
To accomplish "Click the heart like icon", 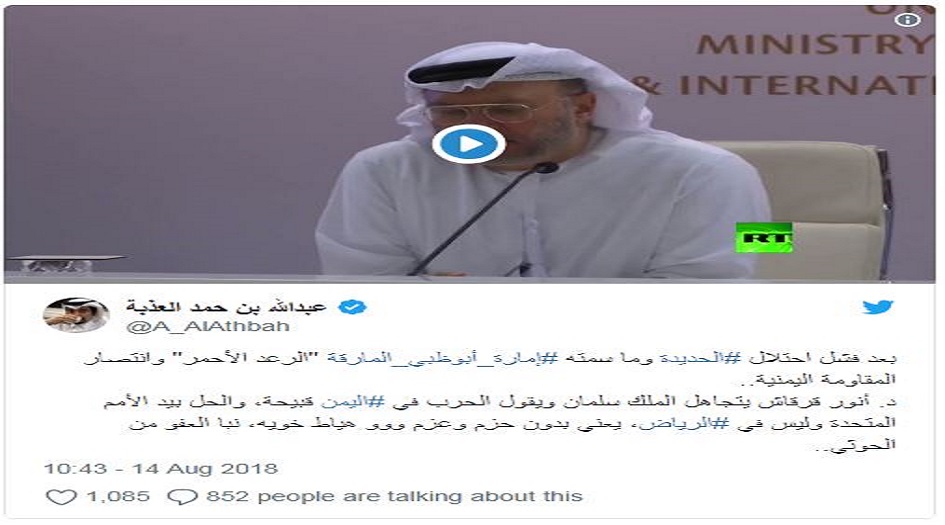I will 61,497.
